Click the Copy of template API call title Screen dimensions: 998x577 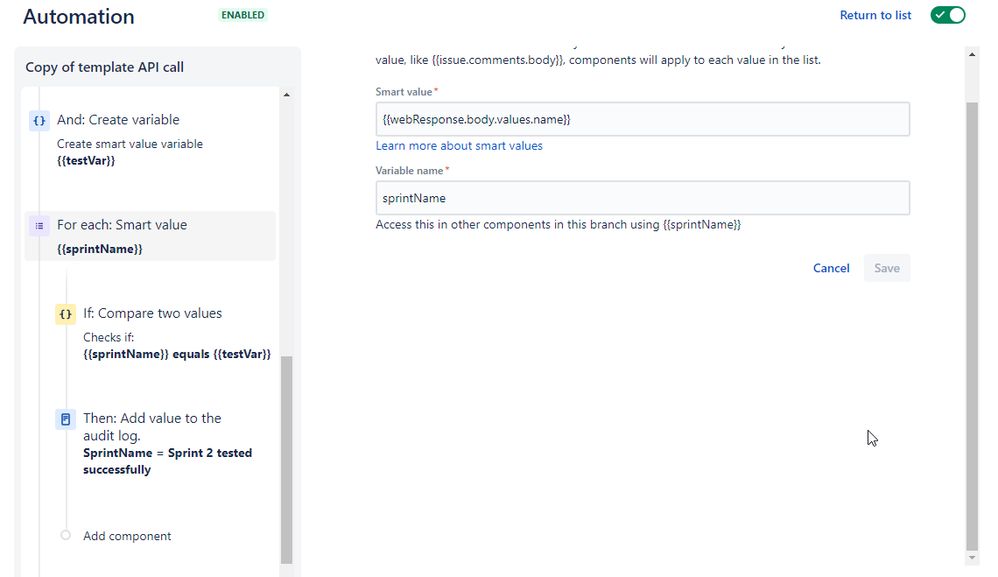(104, 67)
